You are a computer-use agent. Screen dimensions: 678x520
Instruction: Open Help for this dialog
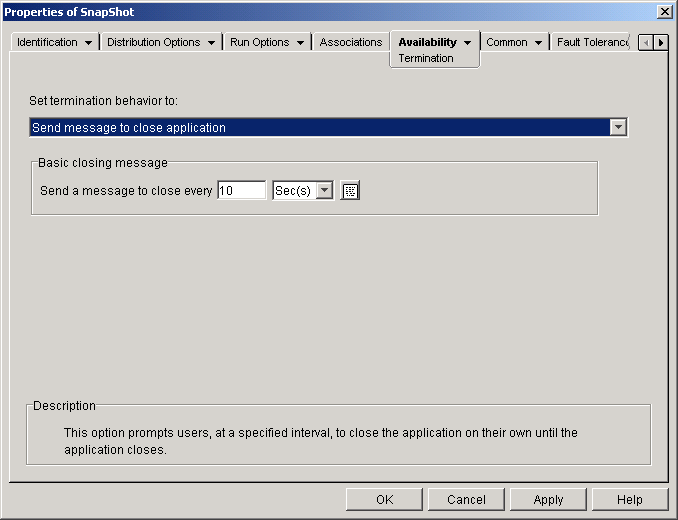click(x=630, y=500)
